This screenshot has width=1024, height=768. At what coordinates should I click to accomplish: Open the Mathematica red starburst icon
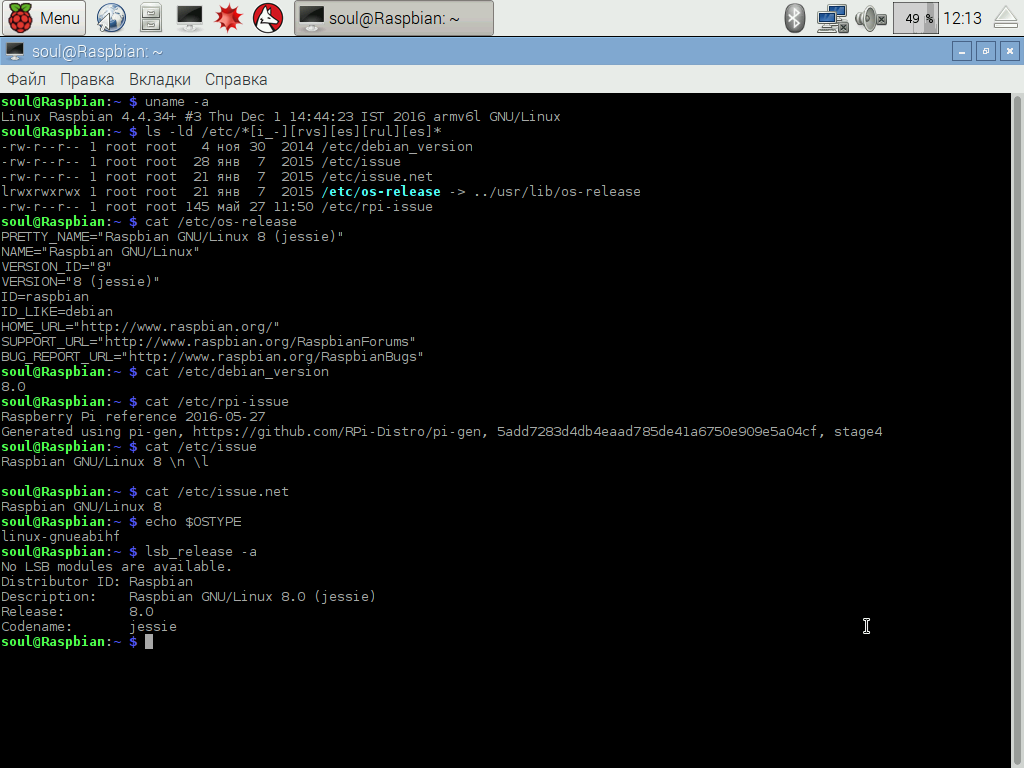point(229,18)
